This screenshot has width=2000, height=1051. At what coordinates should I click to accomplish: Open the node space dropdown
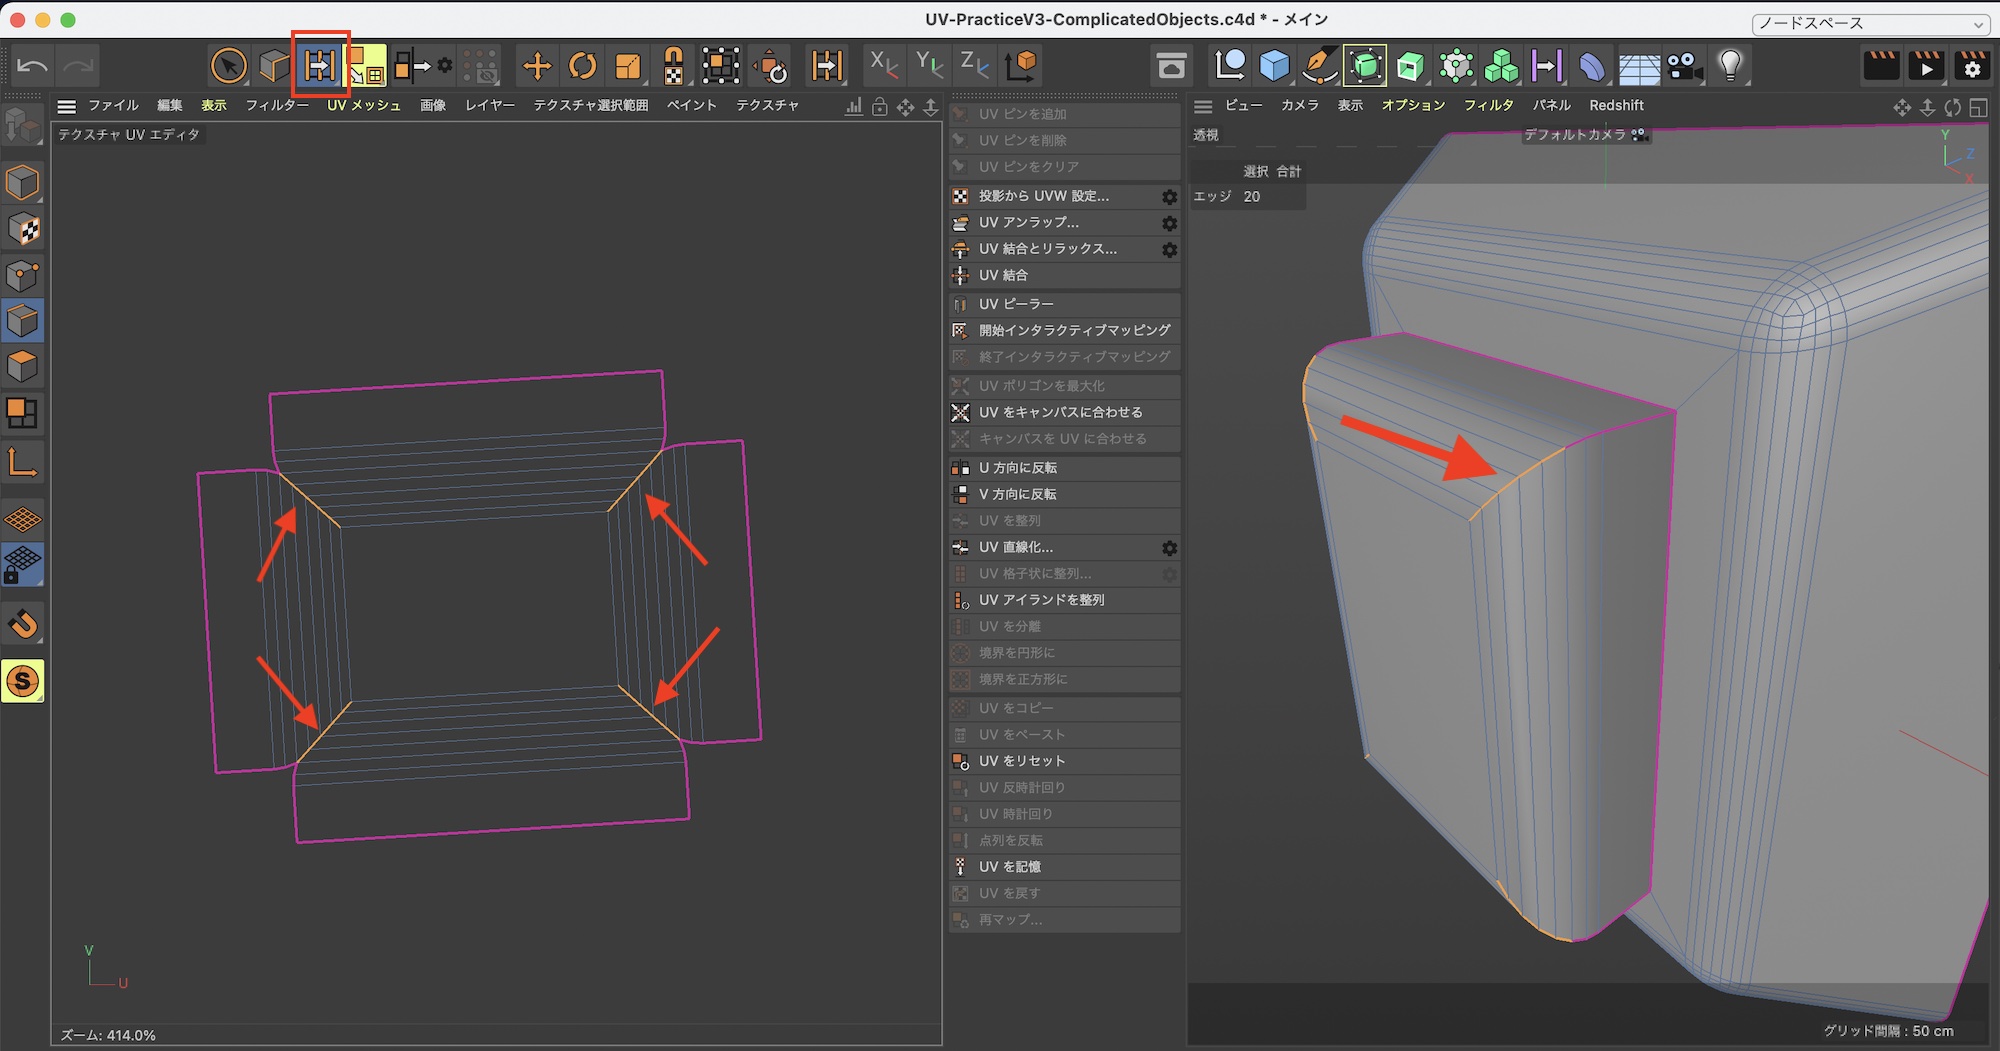point(1869,24)
